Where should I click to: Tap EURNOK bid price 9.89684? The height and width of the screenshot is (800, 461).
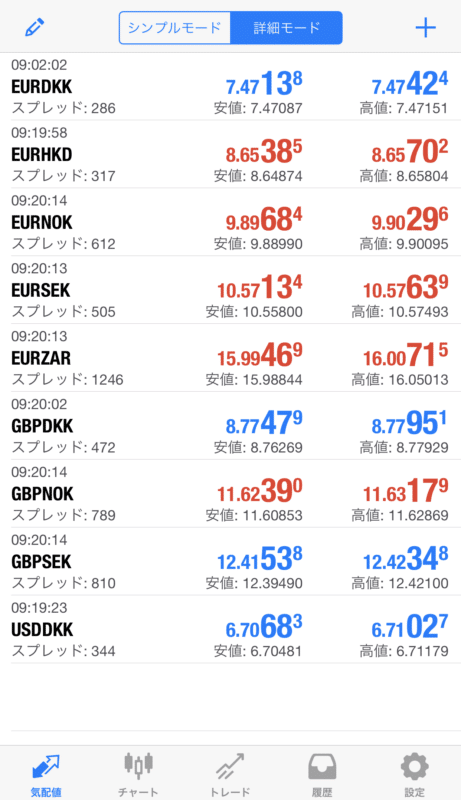point(264,220)
